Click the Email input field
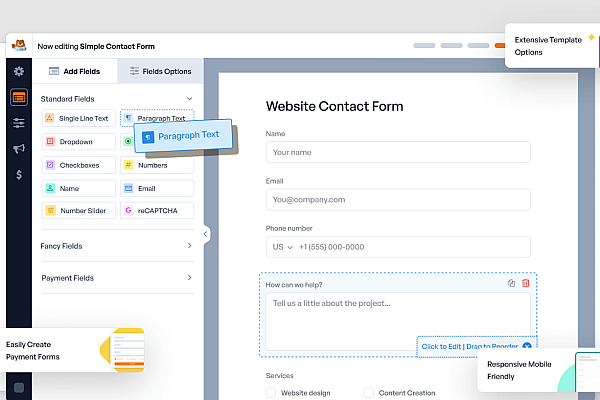600x400 pixels. tap(398, 199)
